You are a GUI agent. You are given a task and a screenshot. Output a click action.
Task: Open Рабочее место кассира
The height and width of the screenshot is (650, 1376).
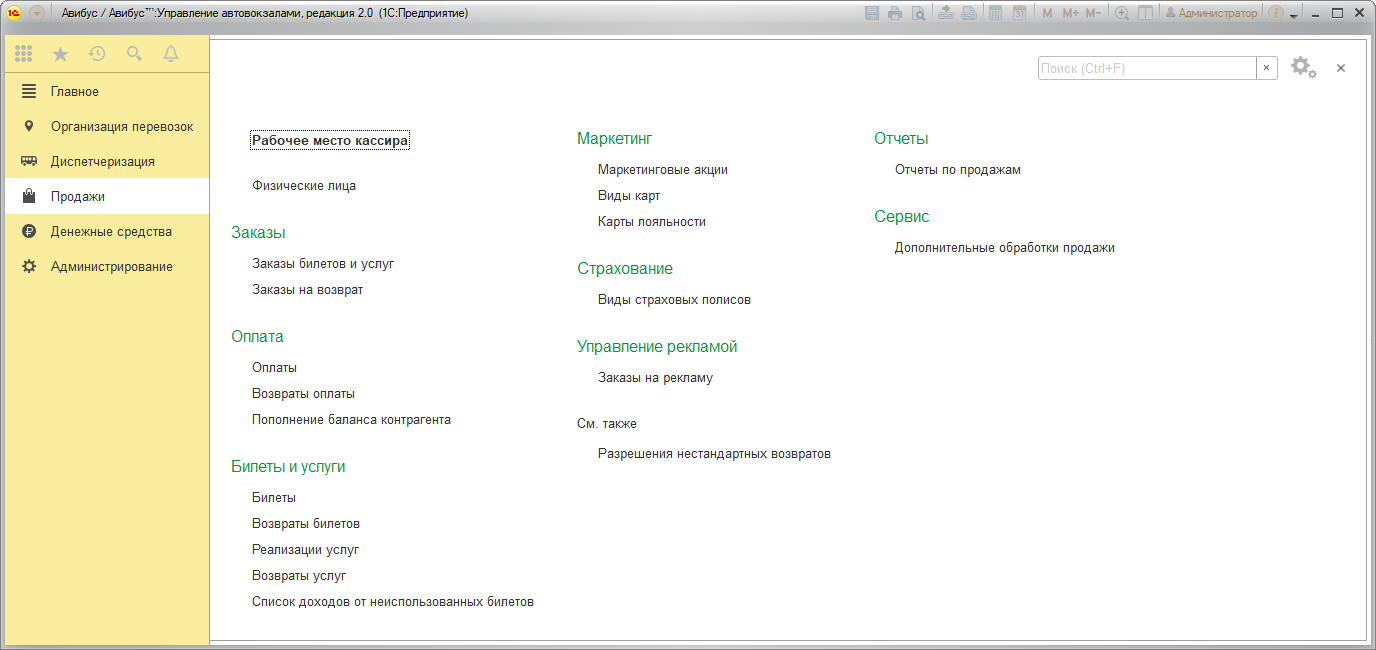[x=329, y=141]
